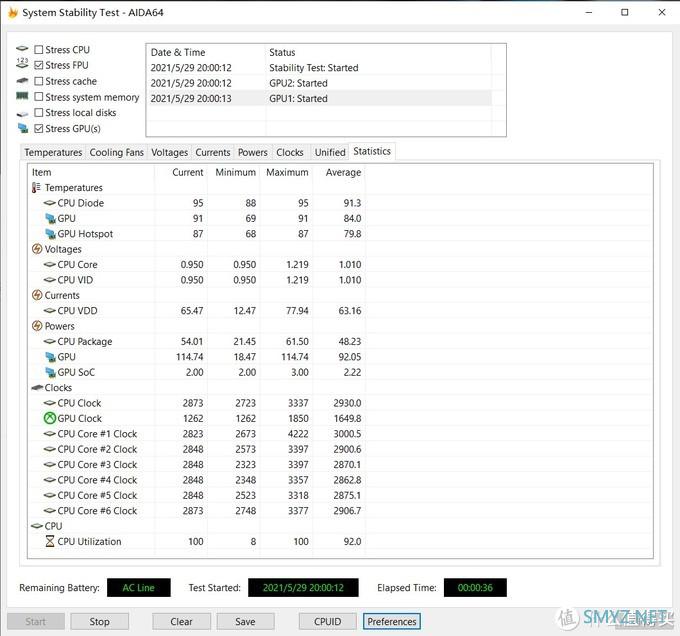Click the disabled Start button
This screenshot has height=636, width=680.
pos(36,621)
